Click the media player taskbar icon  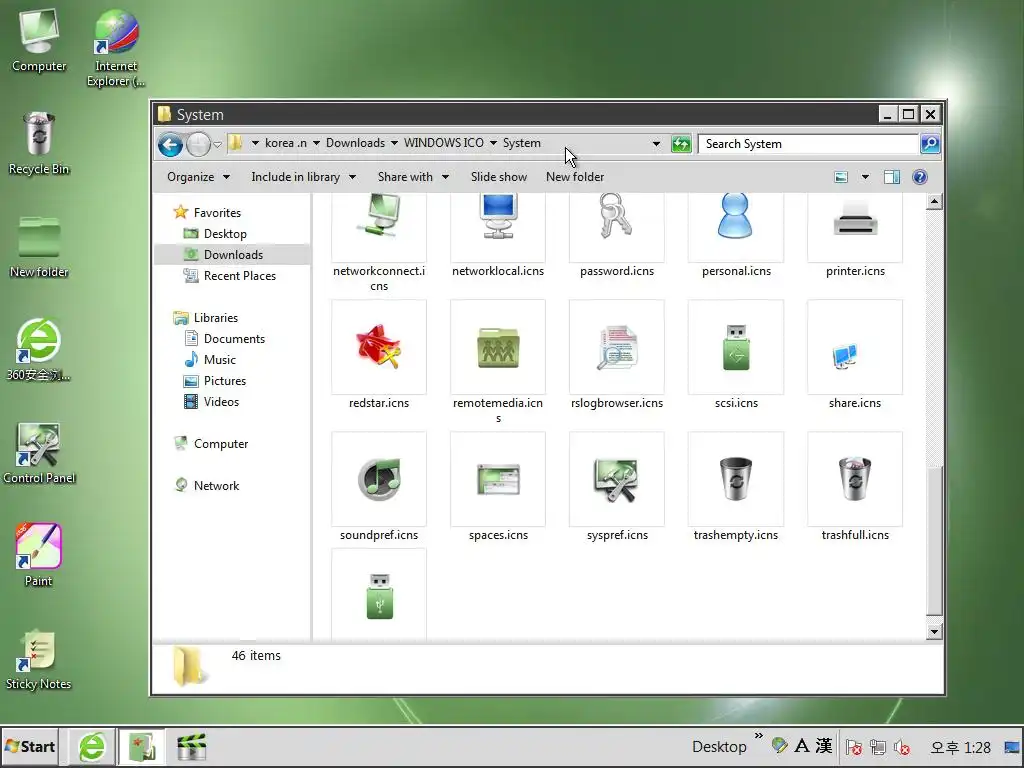point(191,746)
